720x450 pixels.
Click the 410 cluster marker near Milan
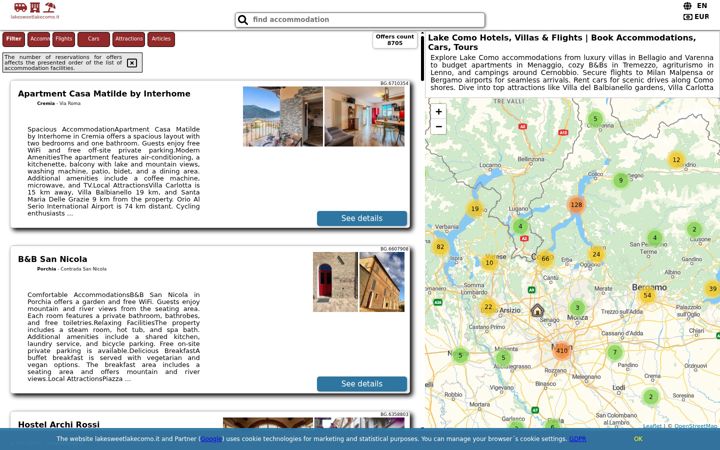(562, 351)
